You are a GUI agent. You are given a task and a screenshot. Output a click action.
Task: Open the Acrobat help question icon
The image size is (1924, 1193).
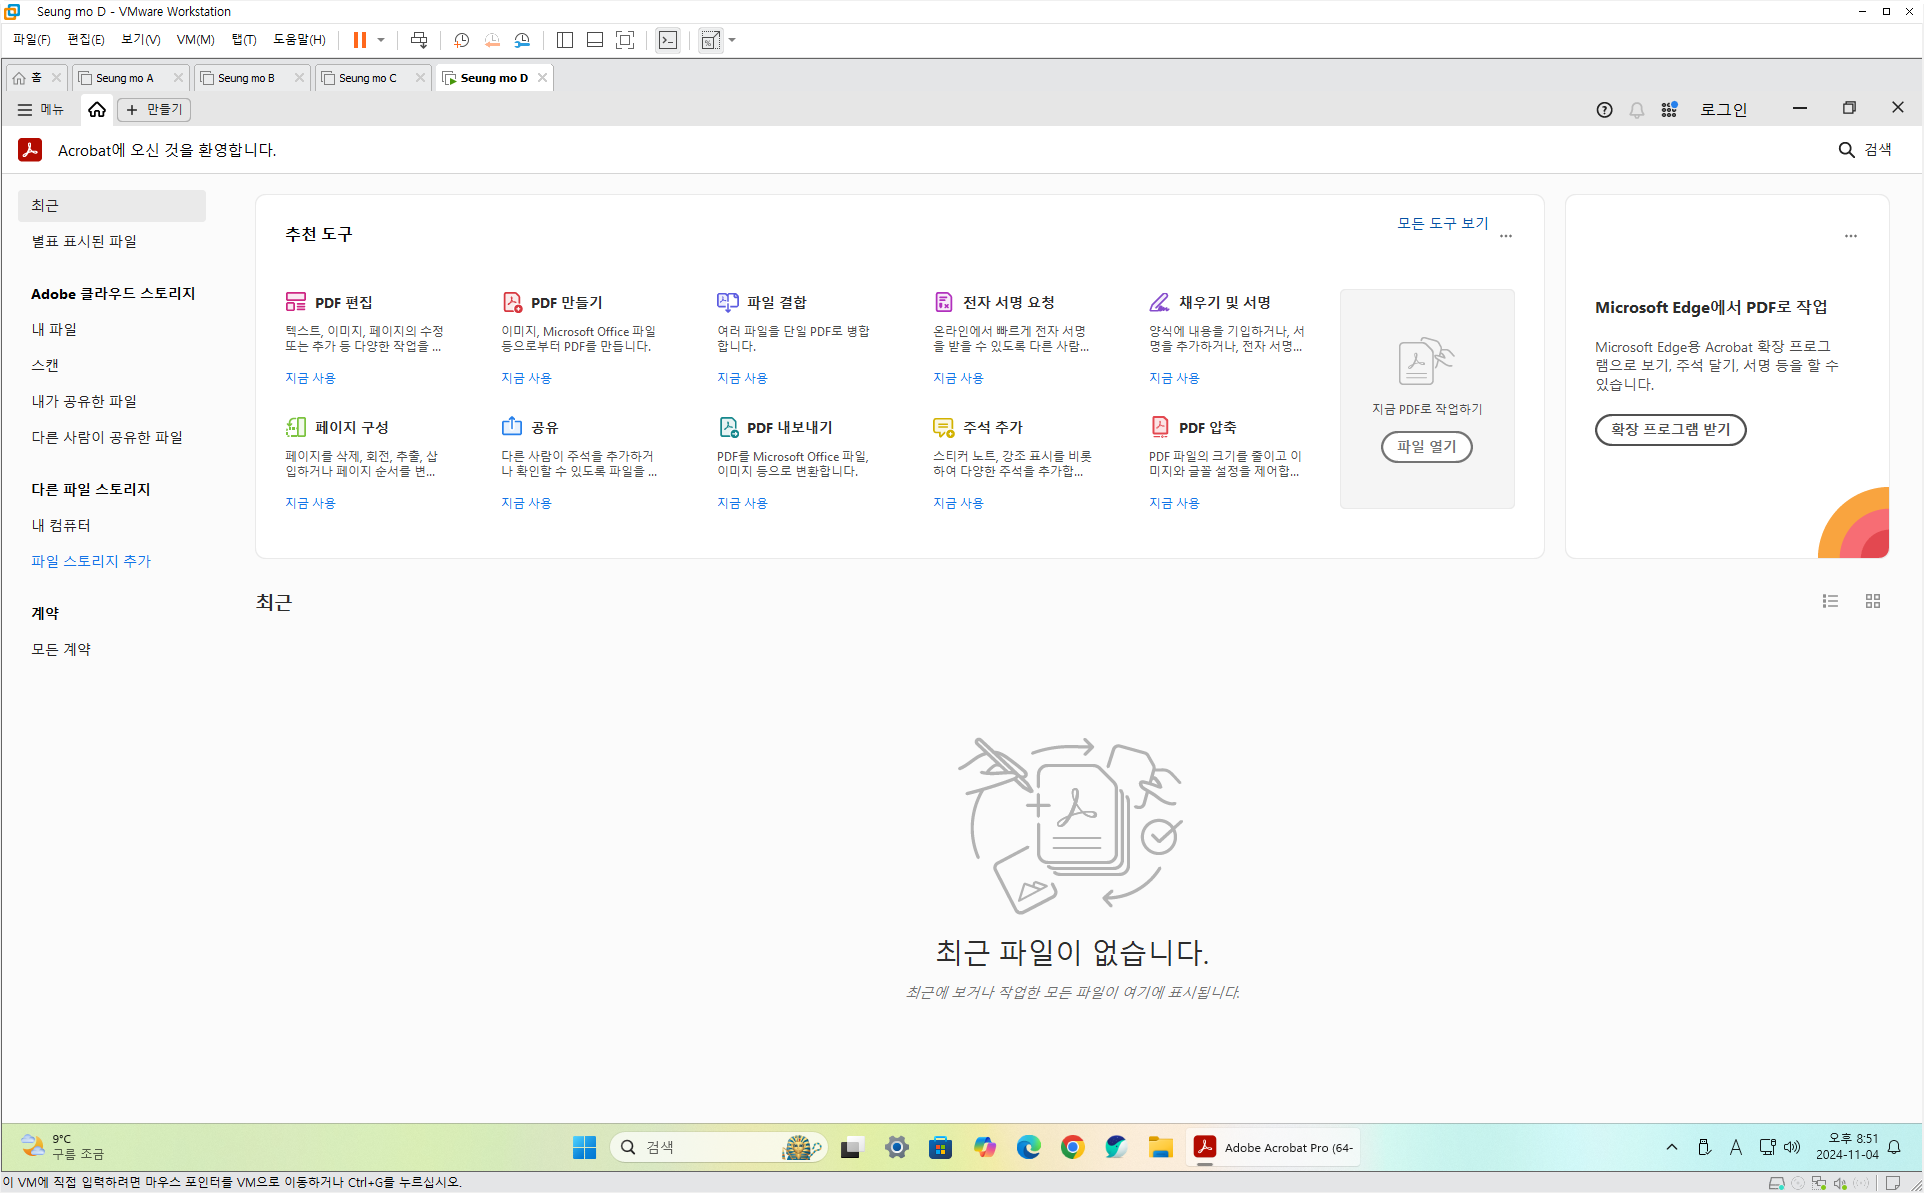click(1604, 110)
